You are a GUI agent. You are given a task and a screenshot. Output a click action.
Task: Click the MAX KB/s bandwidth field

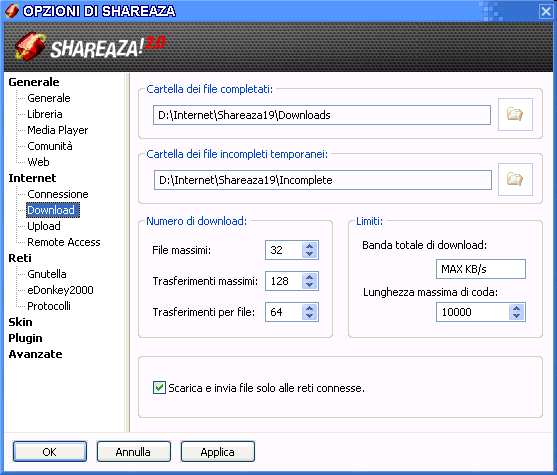(x=481, y=269)
